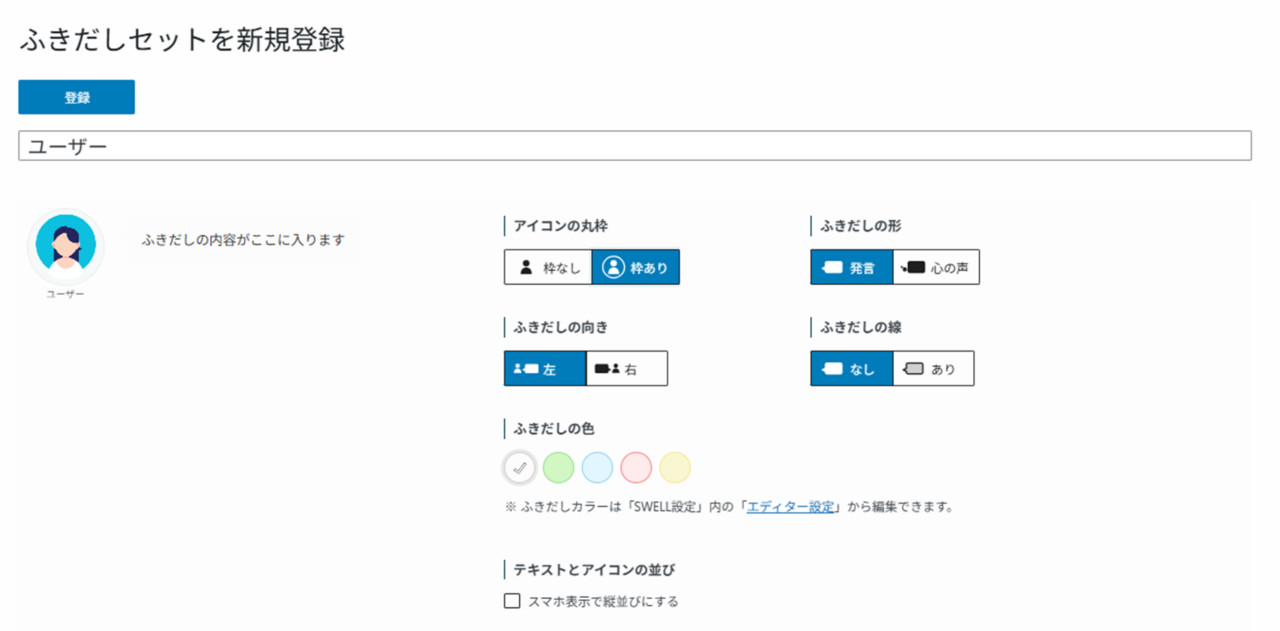Choose 心の声 thought balloon shape

[x=936, y=267]
